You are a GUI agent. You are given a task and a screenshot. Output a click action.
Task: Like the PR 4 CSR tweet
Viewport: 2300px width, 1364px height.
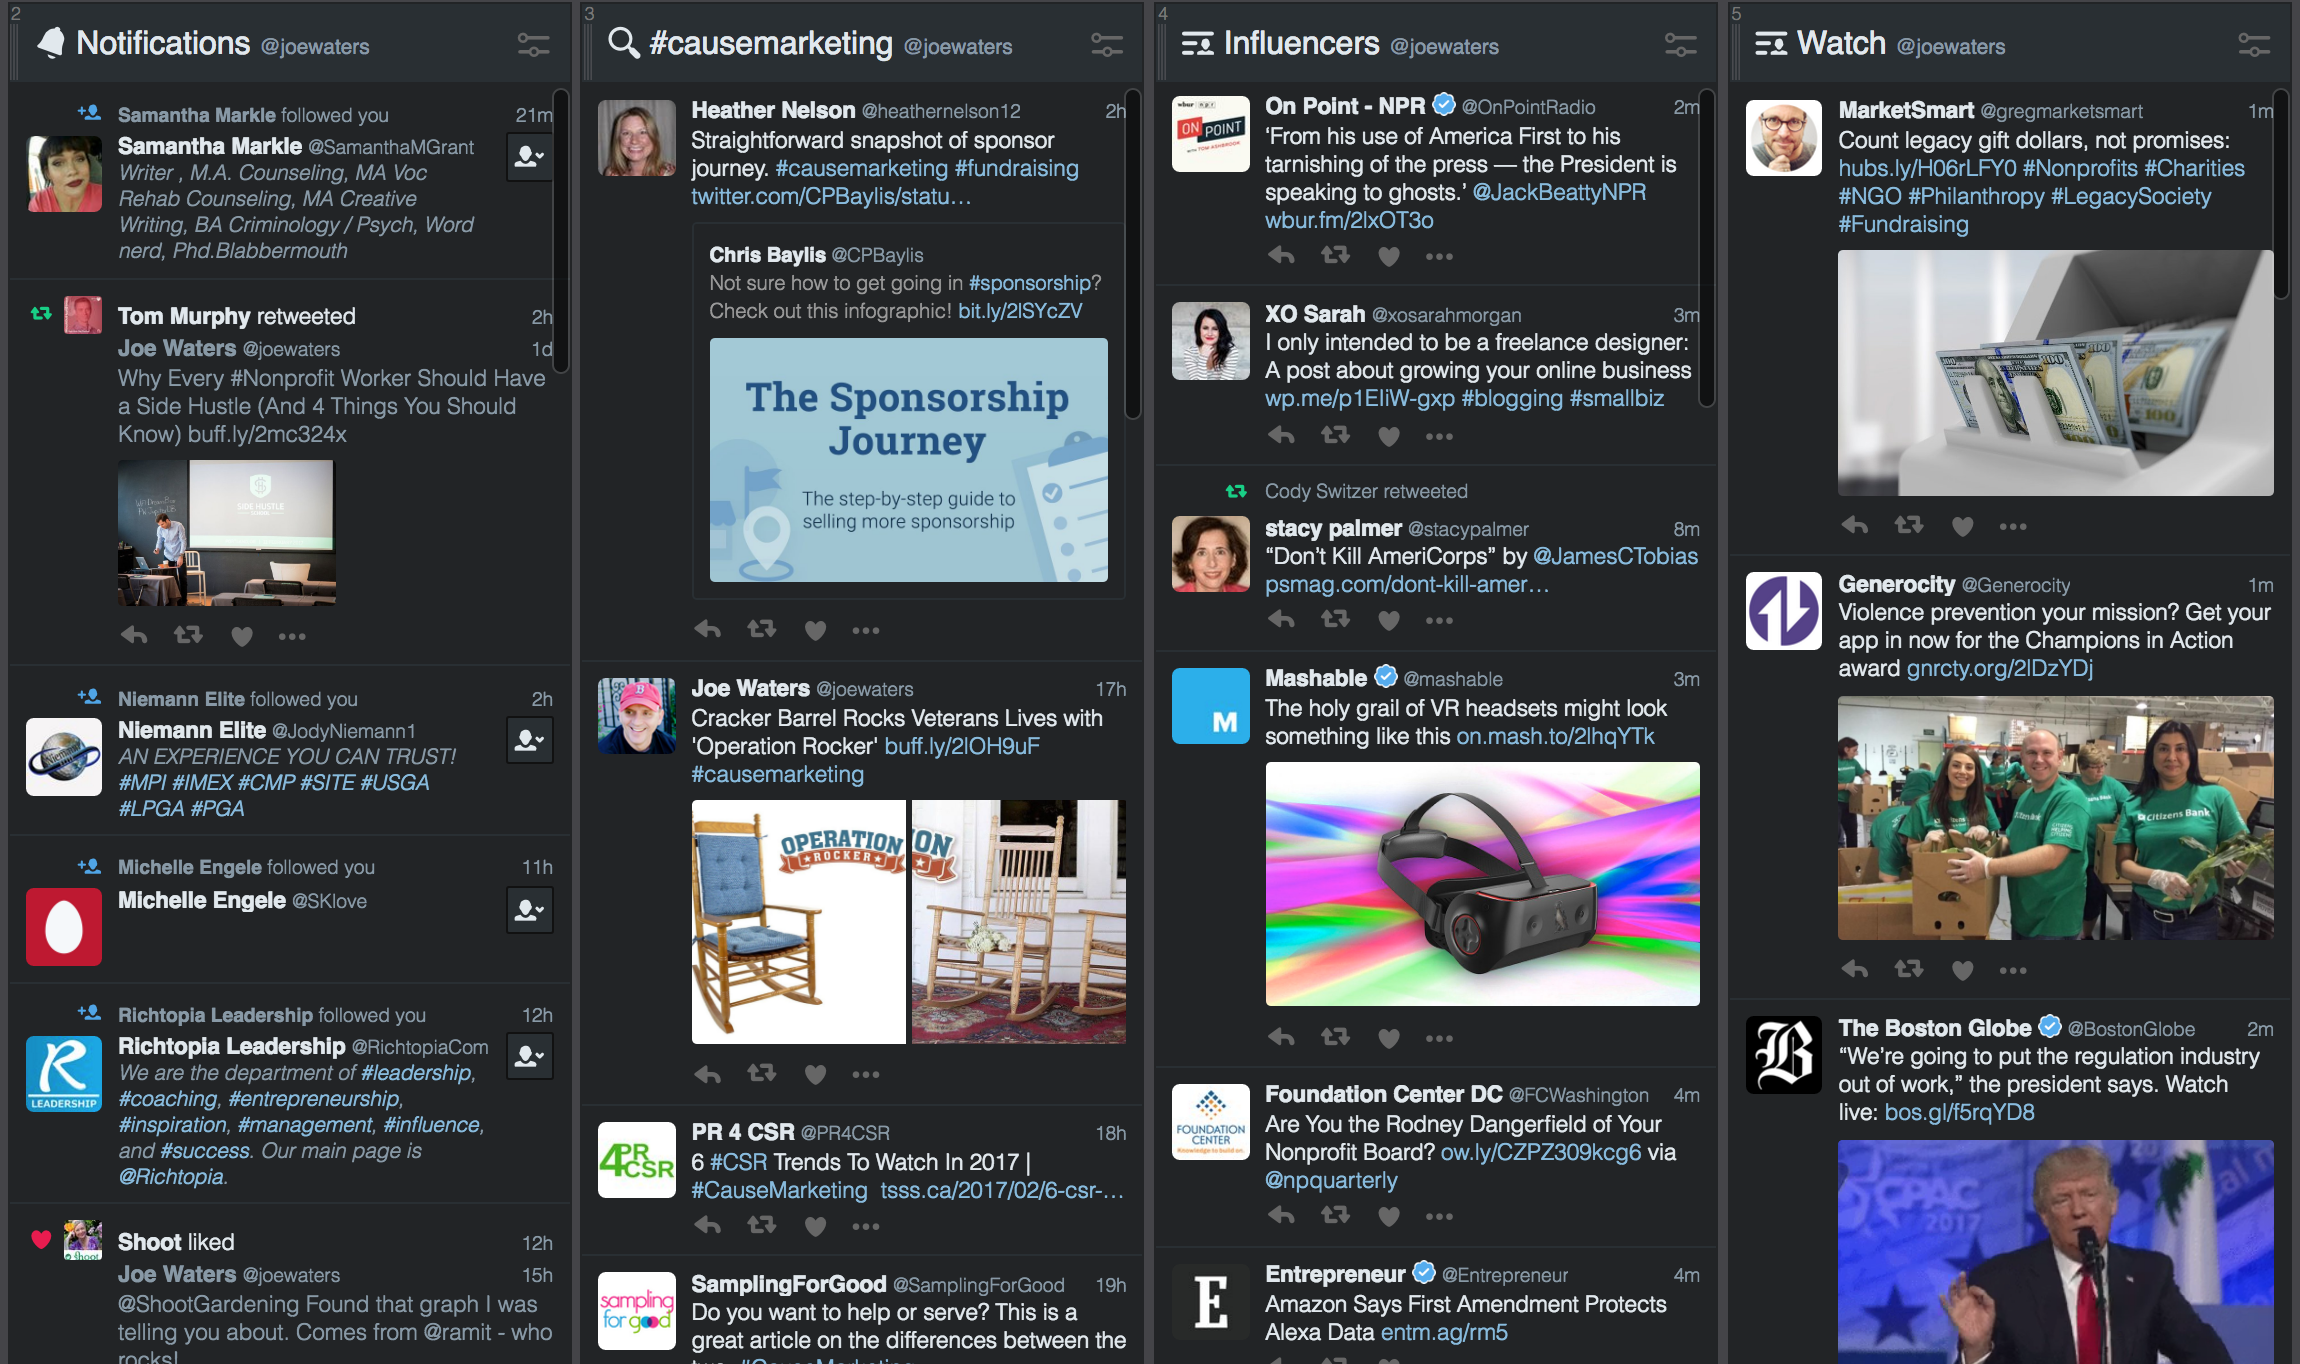click(816, 1226)
